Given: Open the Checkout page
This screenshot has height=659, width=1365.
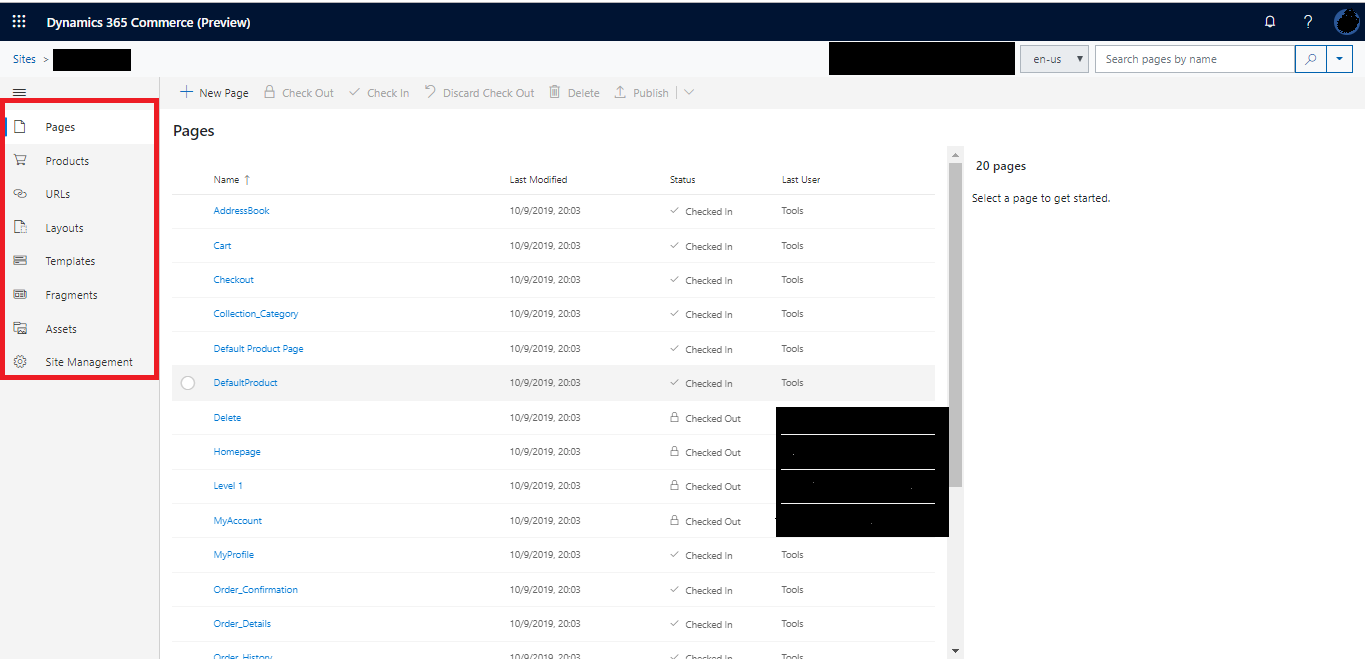Looking at the screenshot, I should tap(234, 280).
